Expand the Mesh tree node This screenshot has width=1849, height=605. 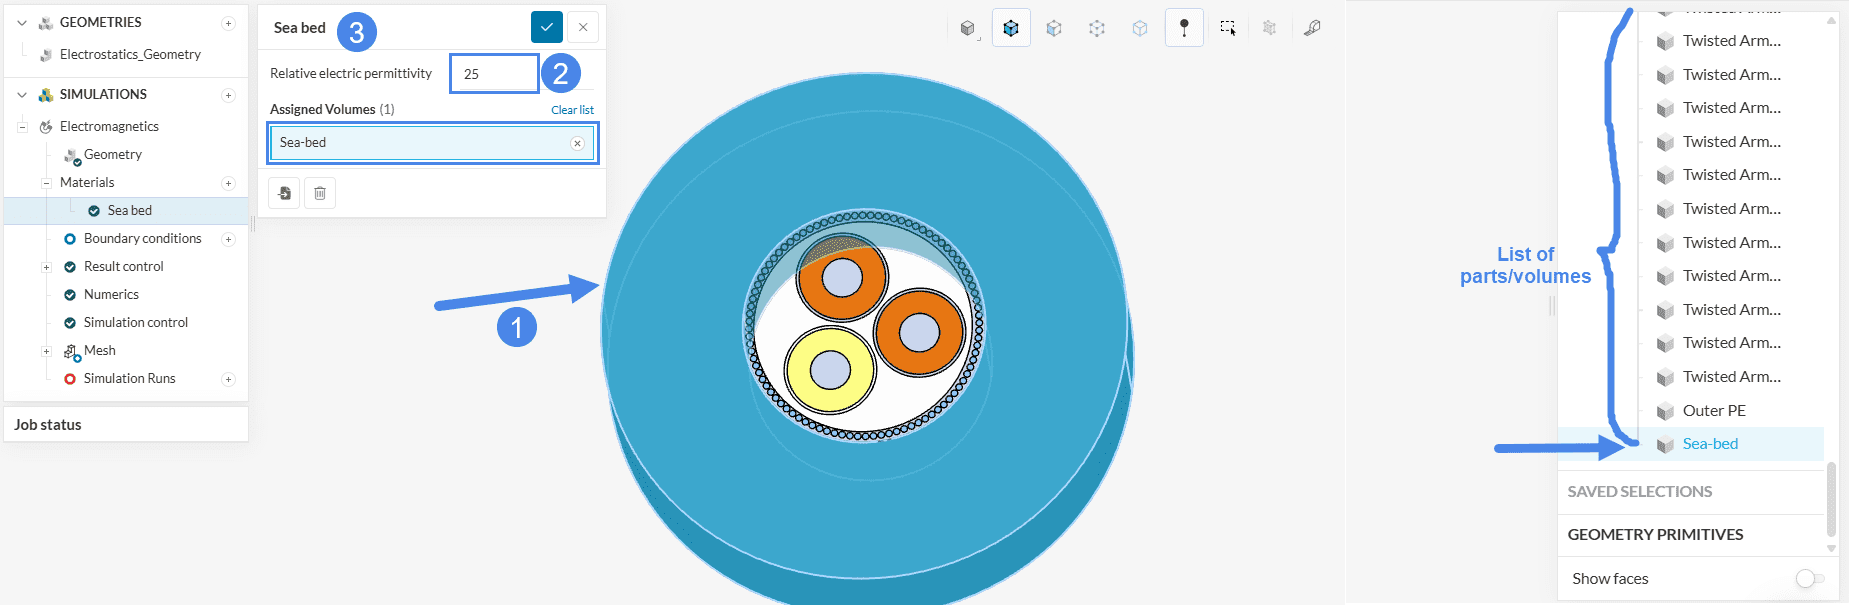(x=46, y=351)
